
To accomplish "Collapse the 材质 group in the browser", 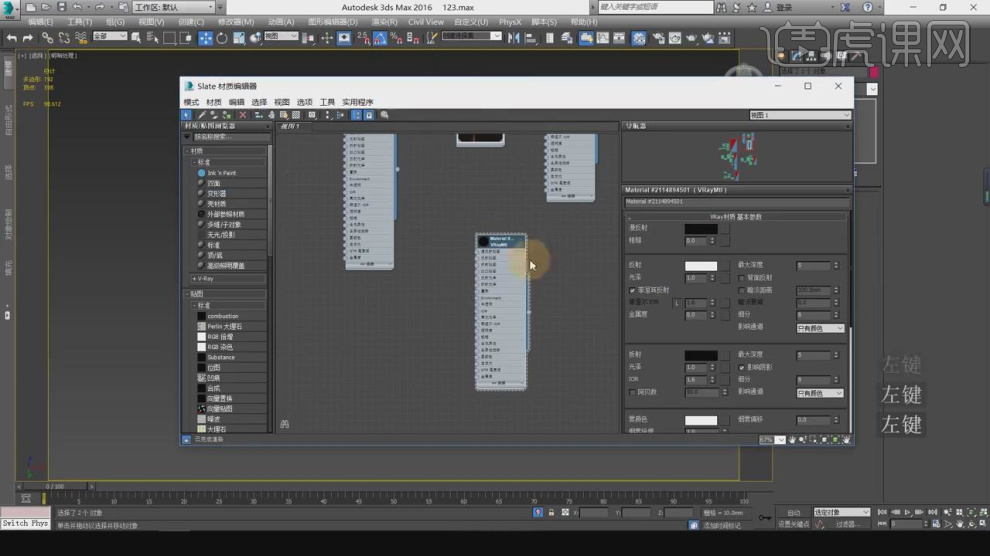I will (x=188, y=151).
